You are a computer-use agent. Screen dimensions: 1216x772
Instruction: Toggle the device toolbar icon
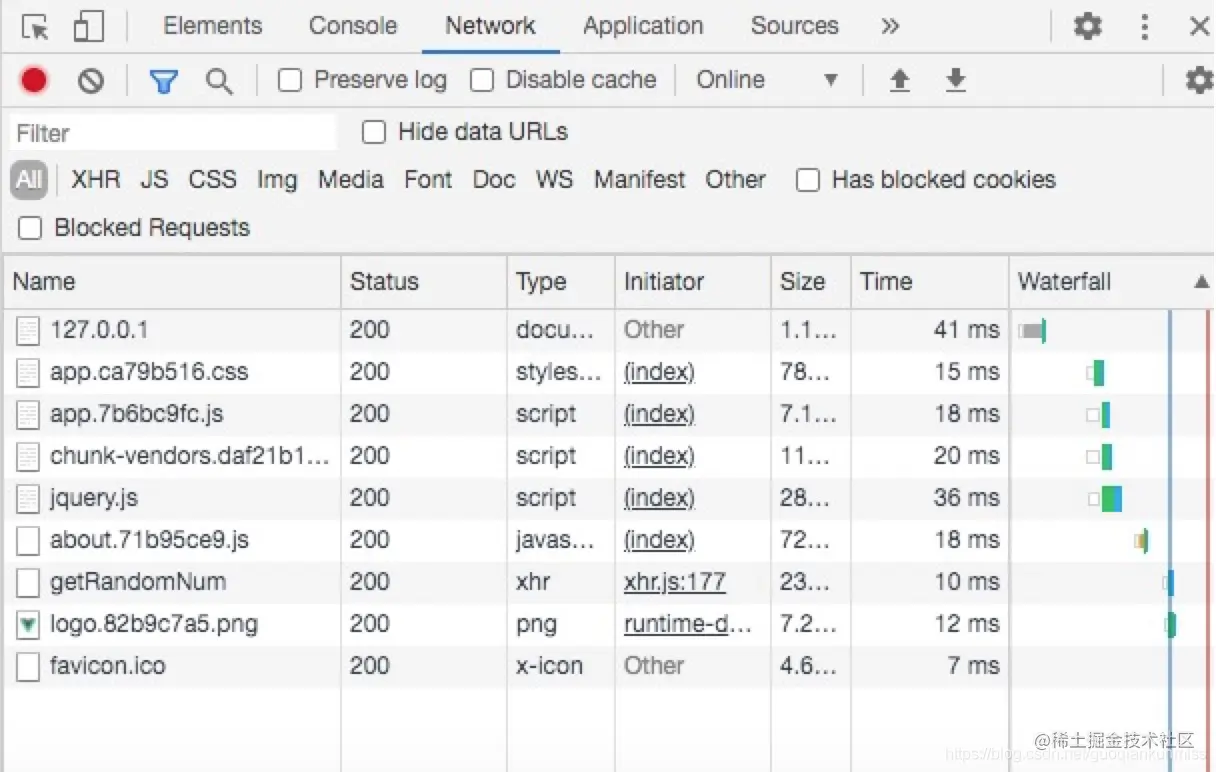(x=88, y=26)
